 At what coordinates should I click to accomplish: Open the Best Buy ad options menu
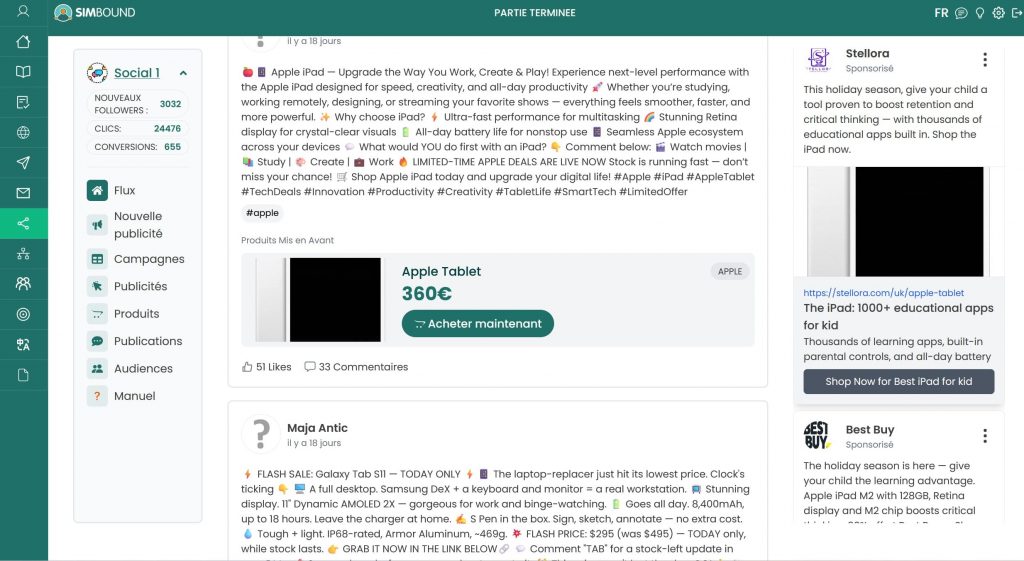[985, 436]
